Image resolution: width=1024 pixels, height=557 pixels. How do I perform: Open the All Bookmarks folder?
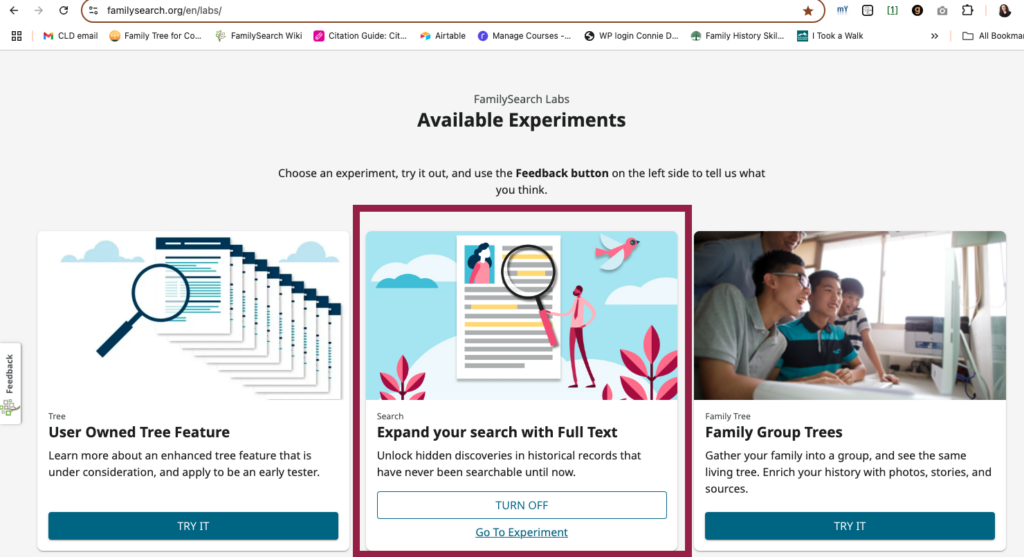click(993, 36)
